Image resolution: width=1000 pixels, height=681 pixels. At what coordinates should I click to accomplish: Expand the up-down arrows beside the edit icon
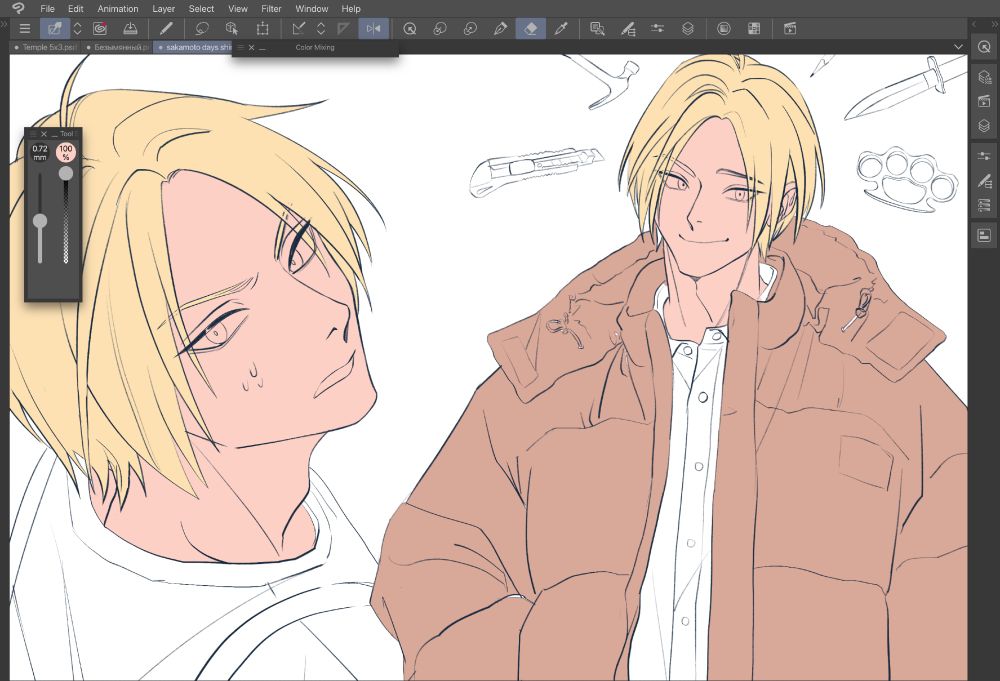(x=77, y=29)
